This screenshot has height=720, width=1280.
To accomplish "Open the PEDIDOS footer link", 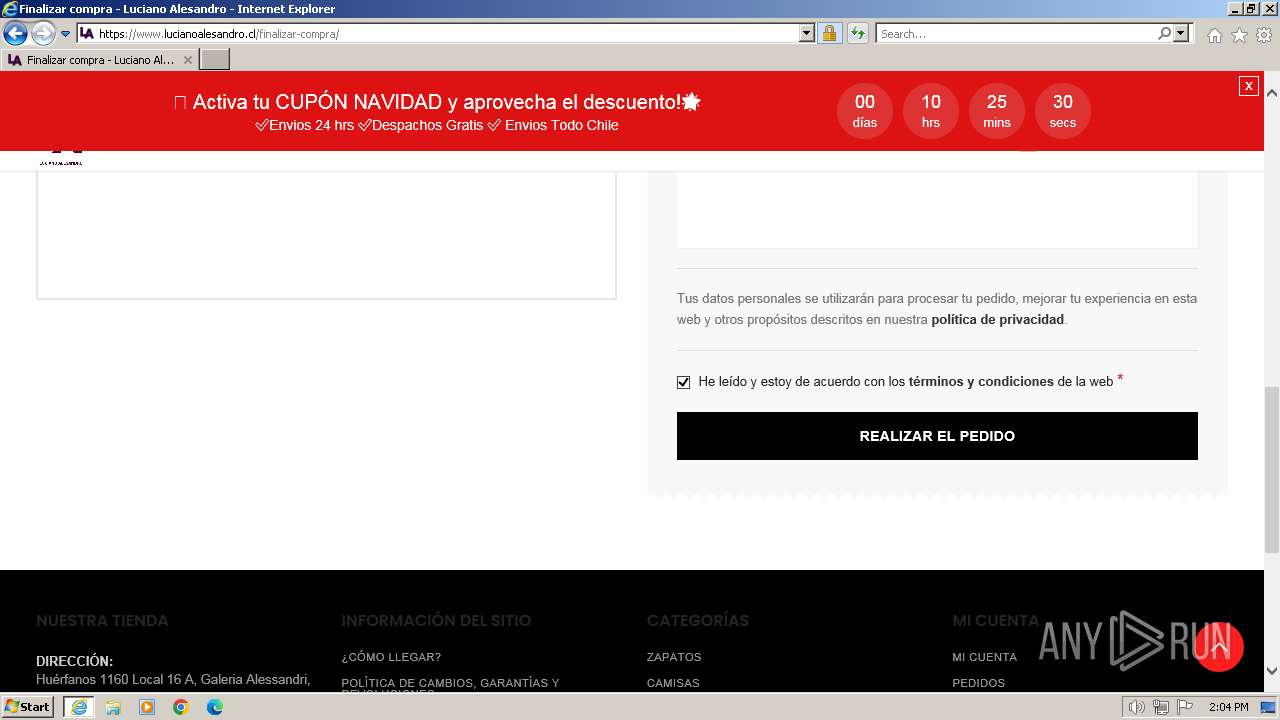I will pos(978,683).
